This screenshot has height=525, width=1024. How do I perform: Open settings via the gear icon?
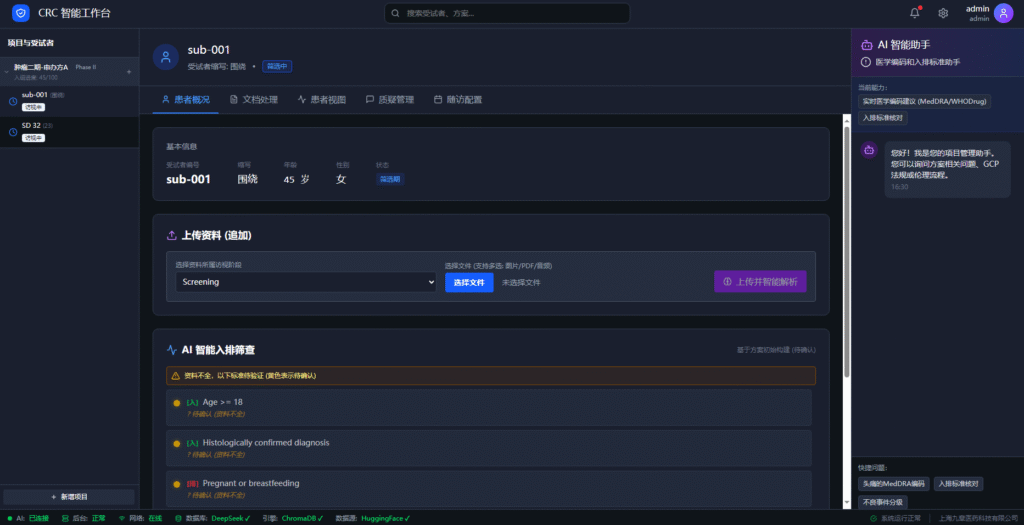click(x=943, y=13)
